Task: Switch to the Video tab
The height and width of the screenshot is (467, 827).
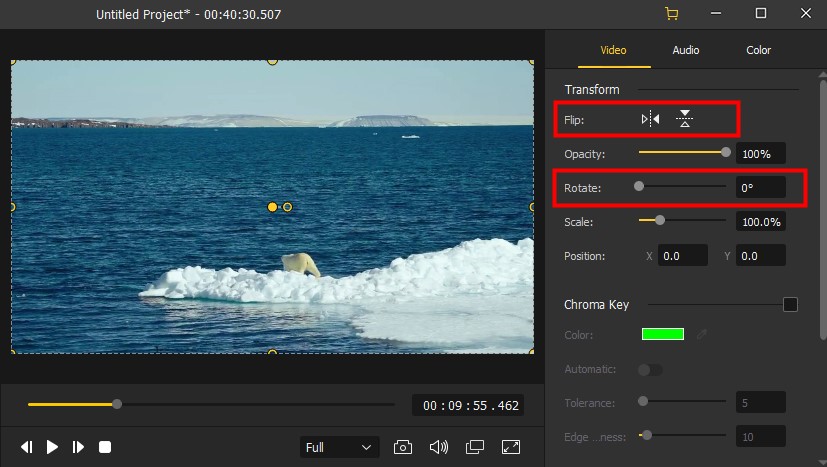Action: tap(613, 50)
